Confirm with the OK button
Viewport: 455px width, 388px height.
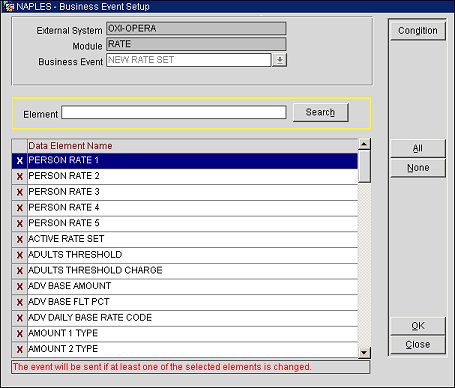coord(418,326)
